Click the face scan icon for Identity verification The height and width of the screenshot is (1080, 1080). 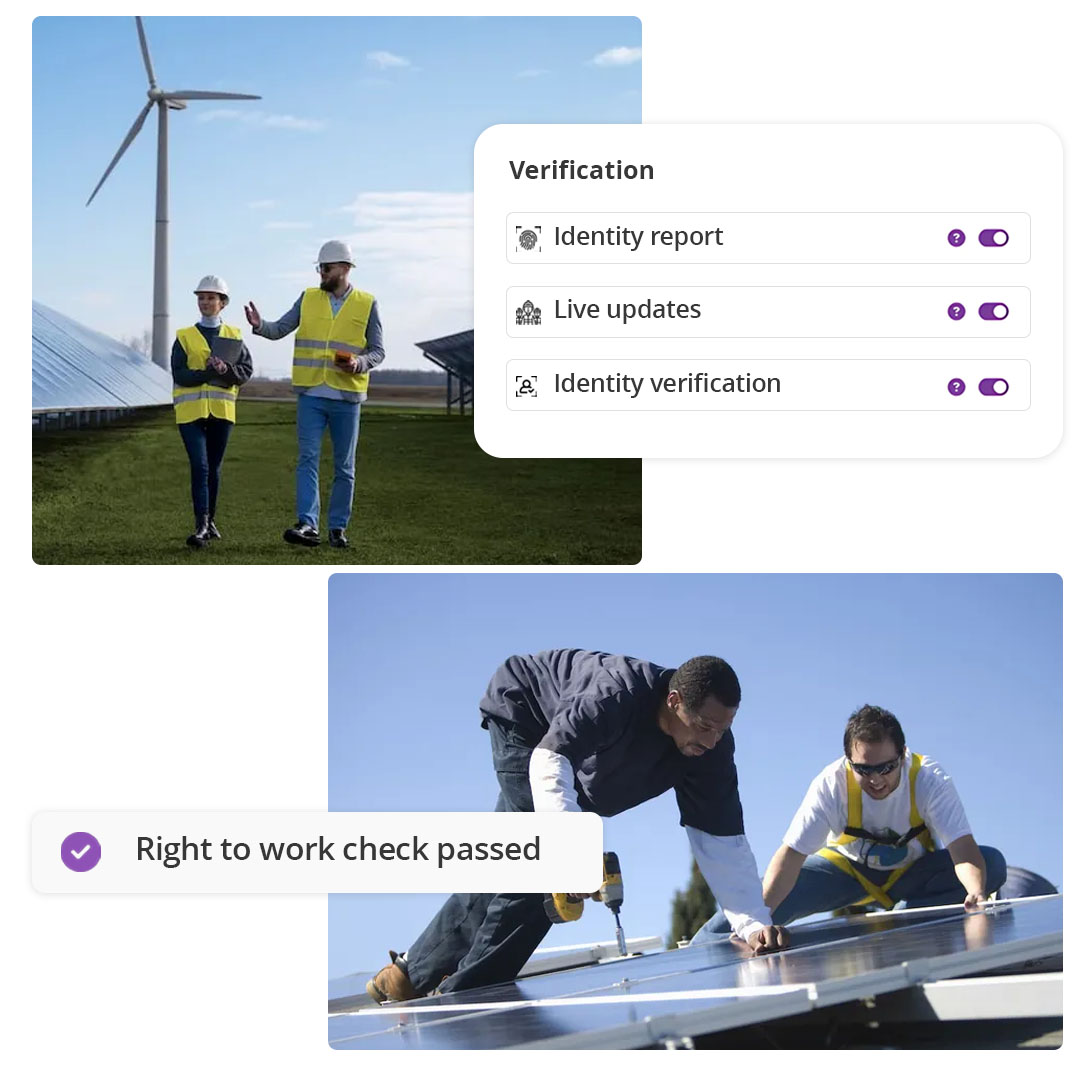526,386
